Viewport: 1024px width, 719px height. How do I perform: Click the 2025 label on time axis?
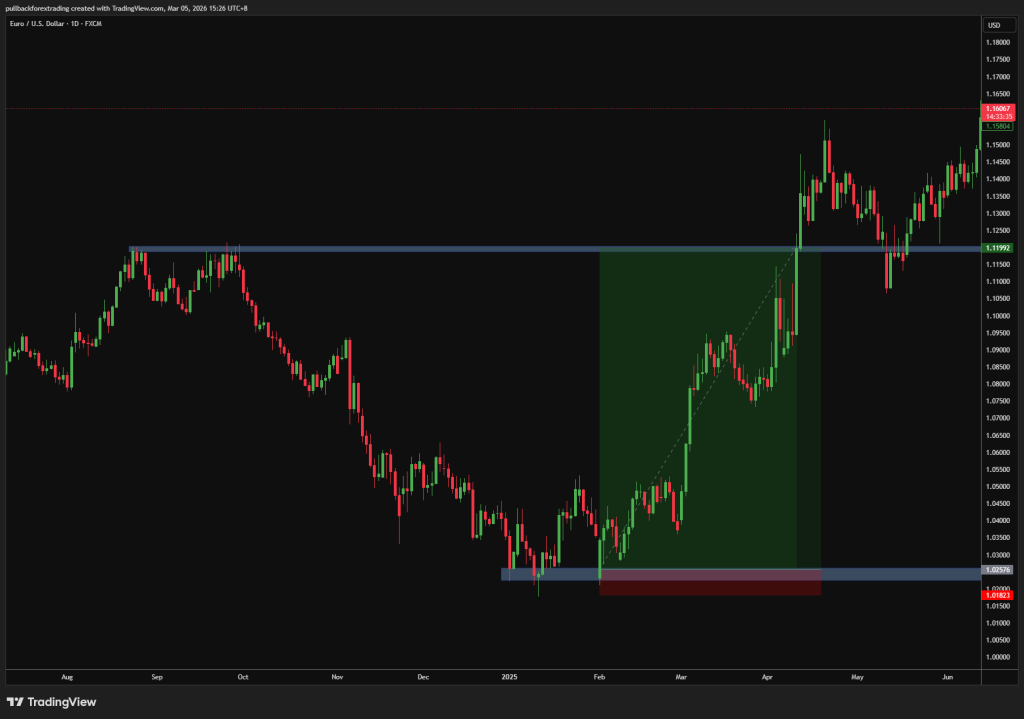click(x=509, y=676)
